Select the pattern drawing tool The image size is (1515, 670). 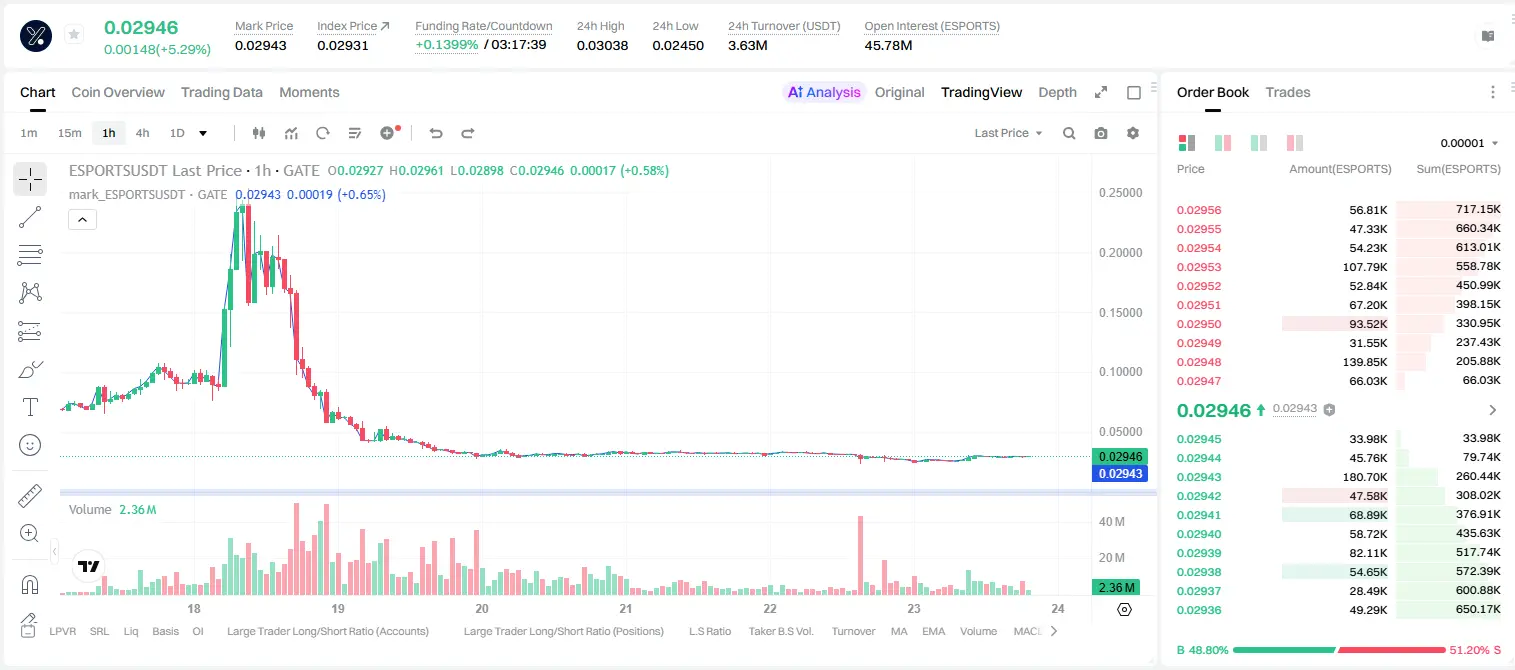(x=30, y=293)
